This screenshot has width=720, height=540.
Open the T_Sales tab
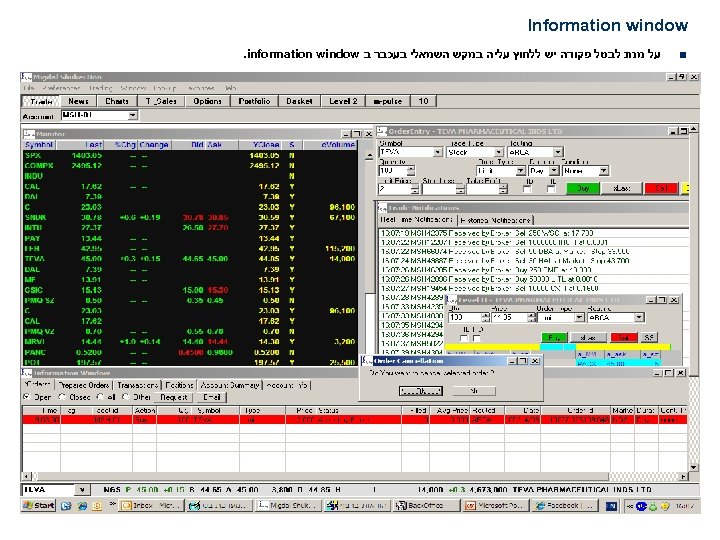point(161,101)
